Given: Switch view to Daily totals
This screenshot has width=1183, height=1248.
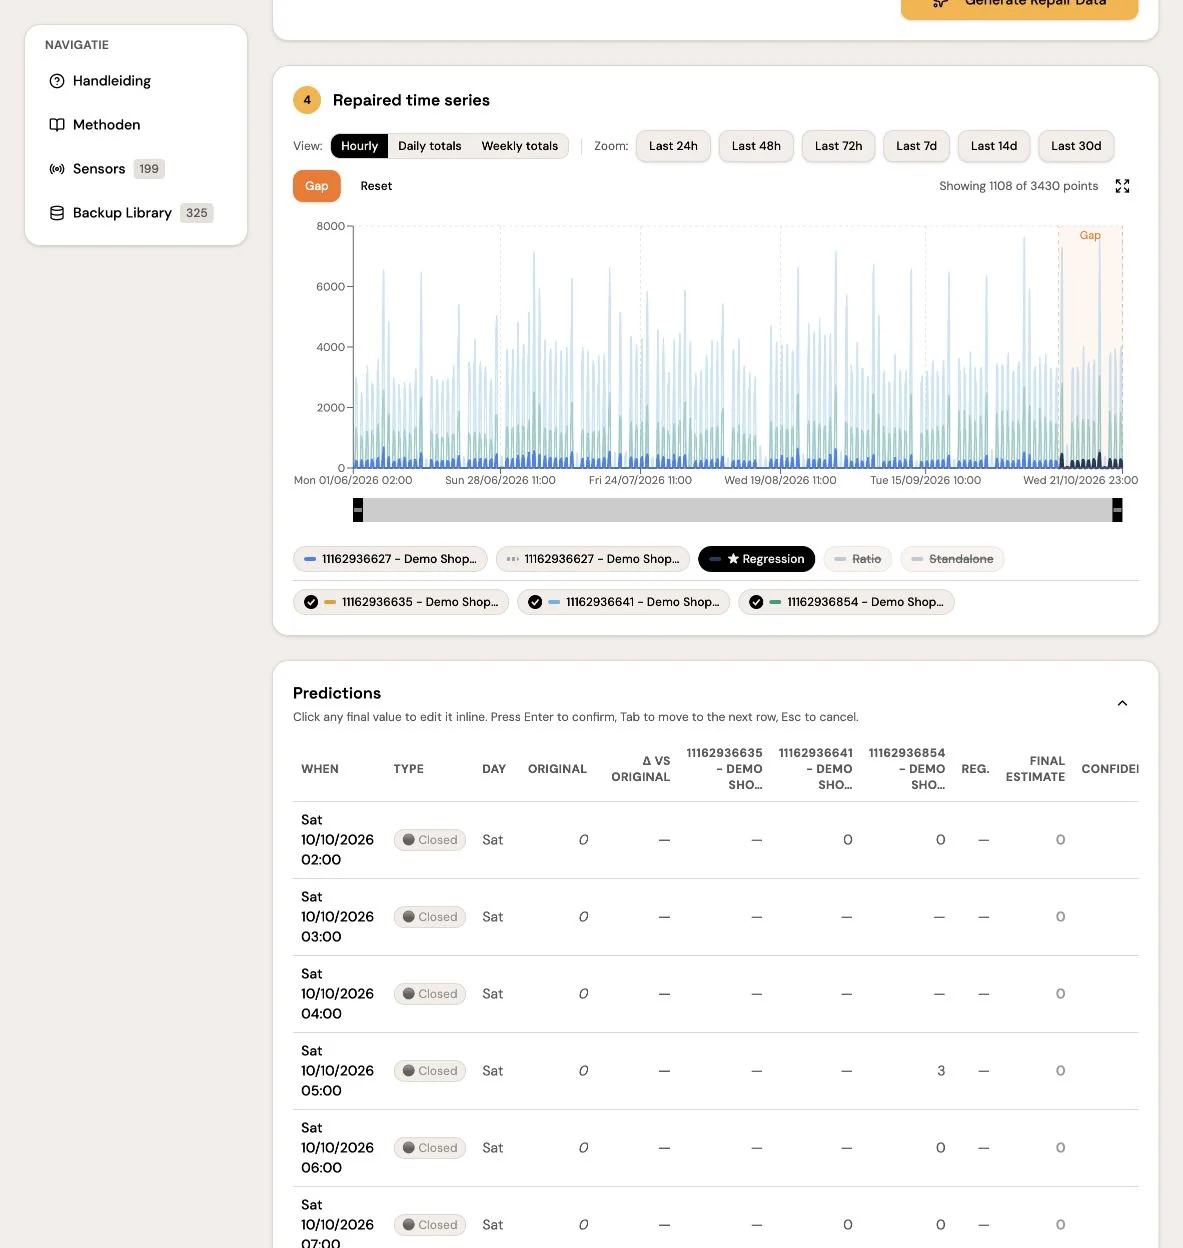Looking at the screenshot, I should [x=430, y=146].
